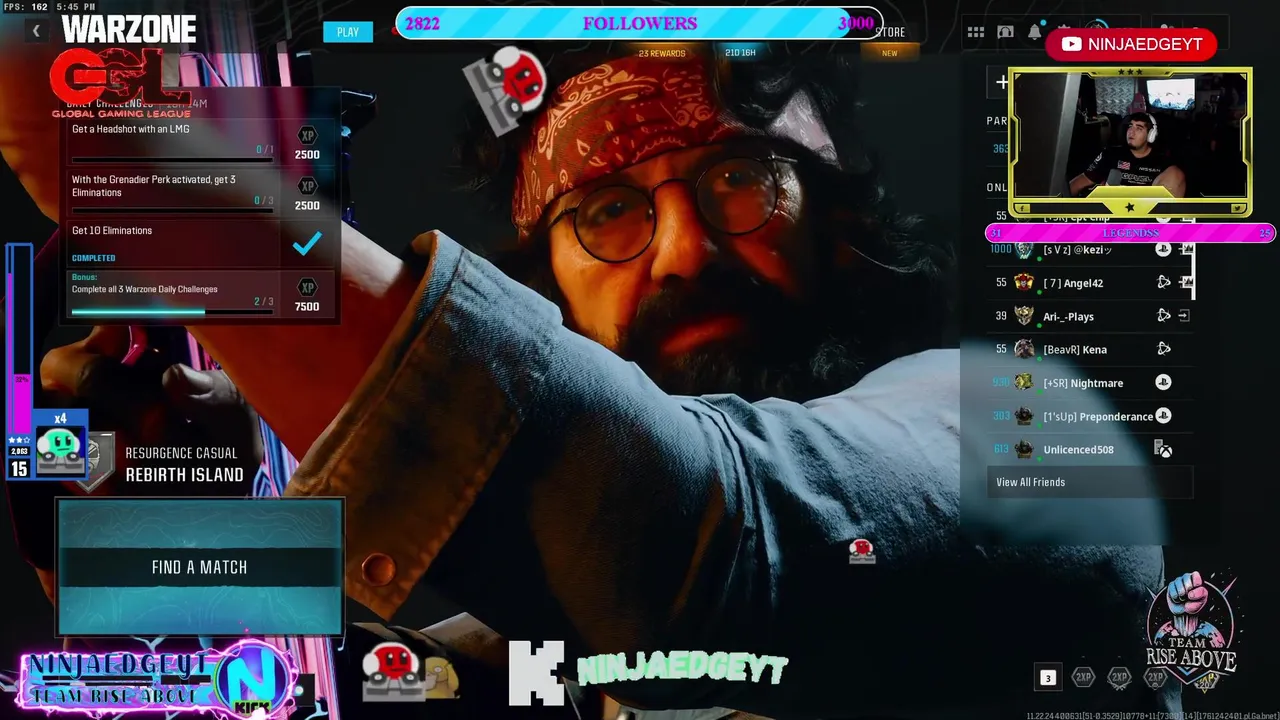Screen dimensions: 1280x720
Task: Open the STORE tab
Action: [x=890, y=32]
